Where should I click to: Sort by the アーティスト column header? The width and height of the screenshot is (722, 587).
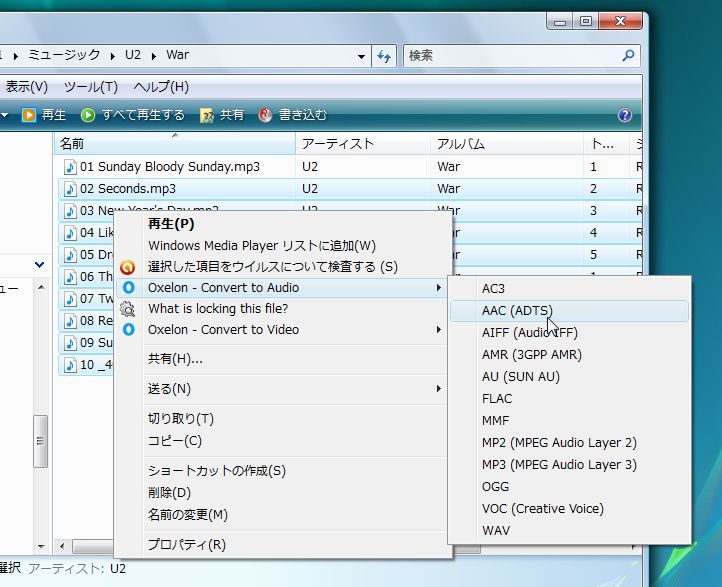point(363,144)
